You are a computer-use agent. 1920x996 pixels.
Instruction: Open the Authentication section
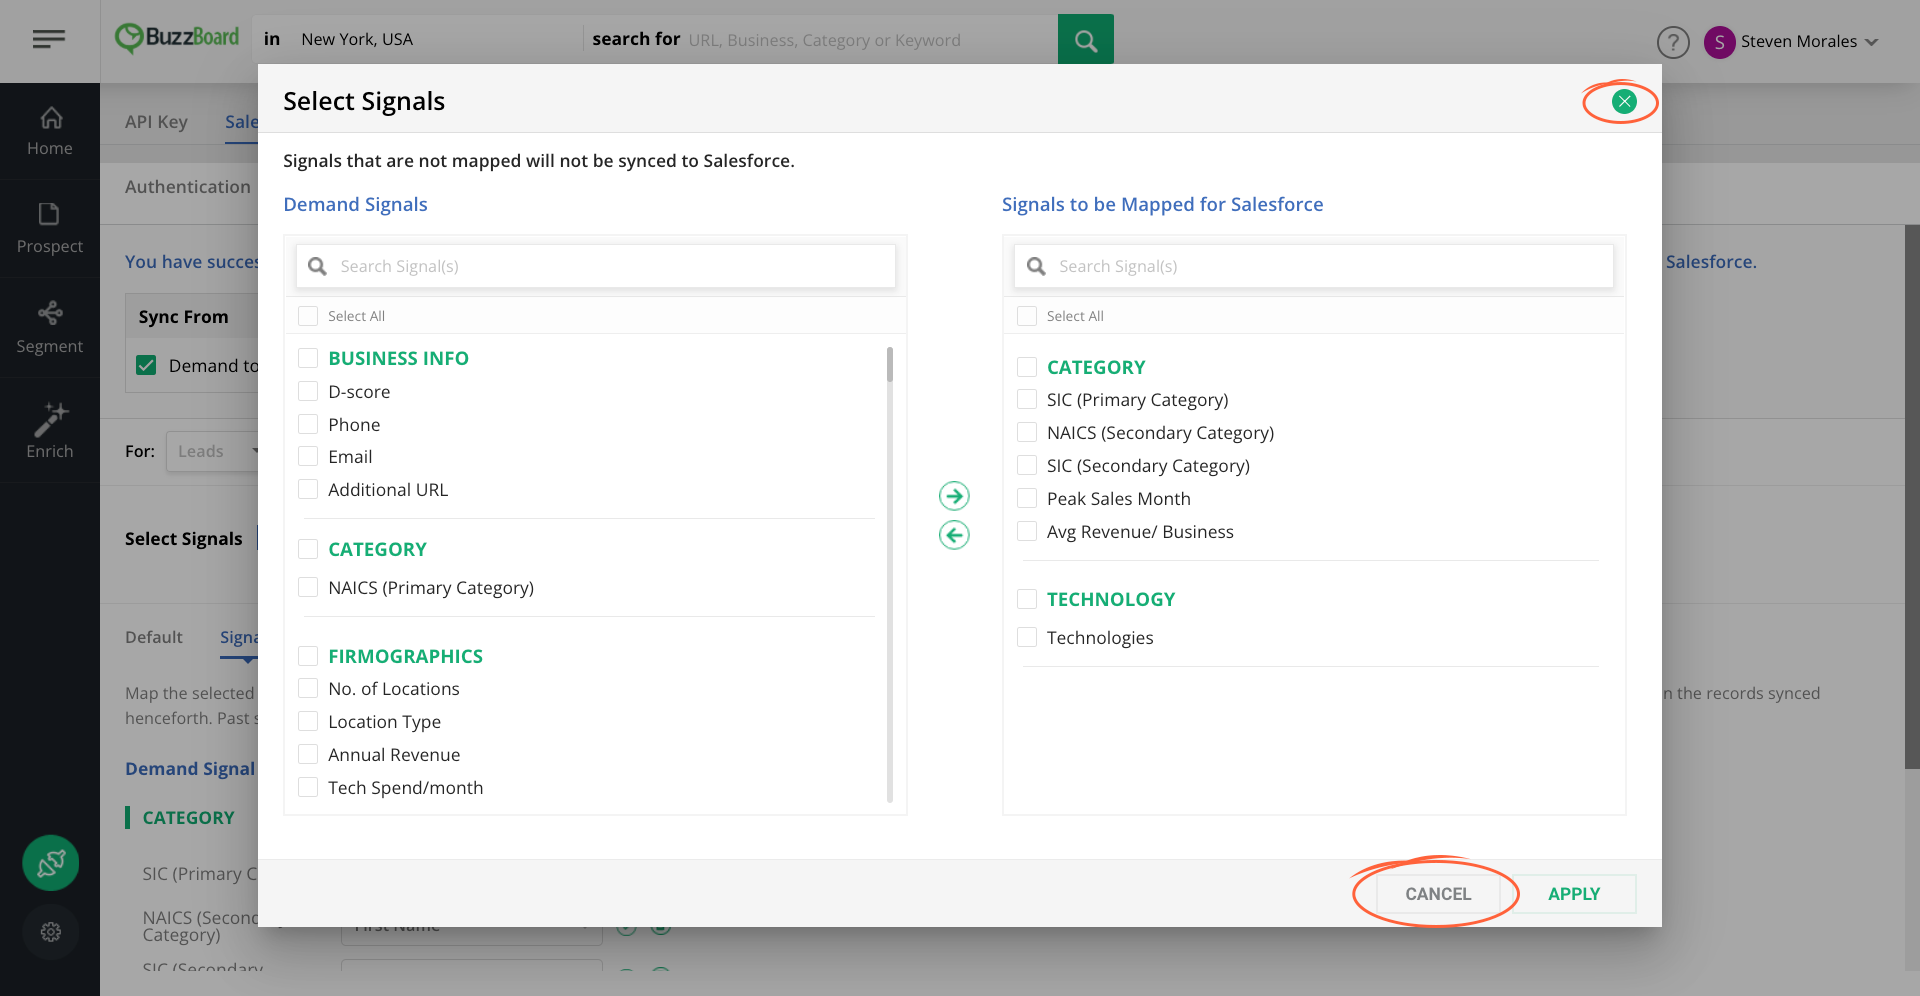tap(188, 187)
